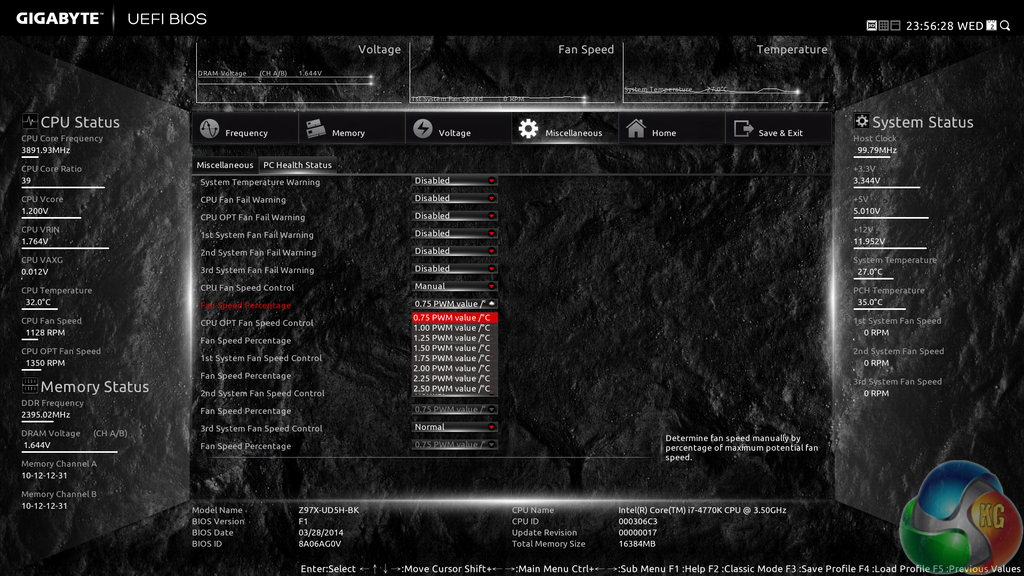1024x576 pixels.
Task: Click the CPU Fan Speed value 1128 RPM
Action: [45, 332]
